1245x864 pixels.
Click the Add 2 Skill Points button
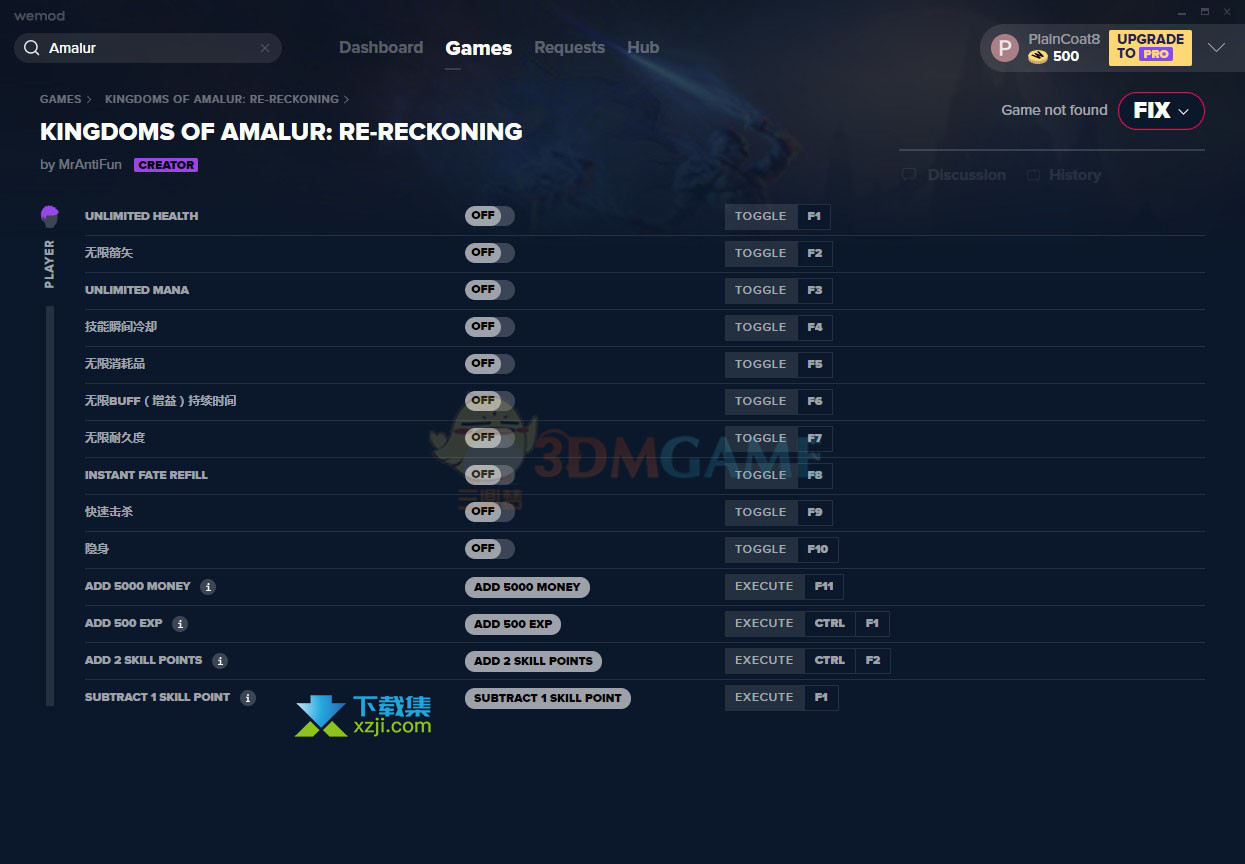[533, 661]
